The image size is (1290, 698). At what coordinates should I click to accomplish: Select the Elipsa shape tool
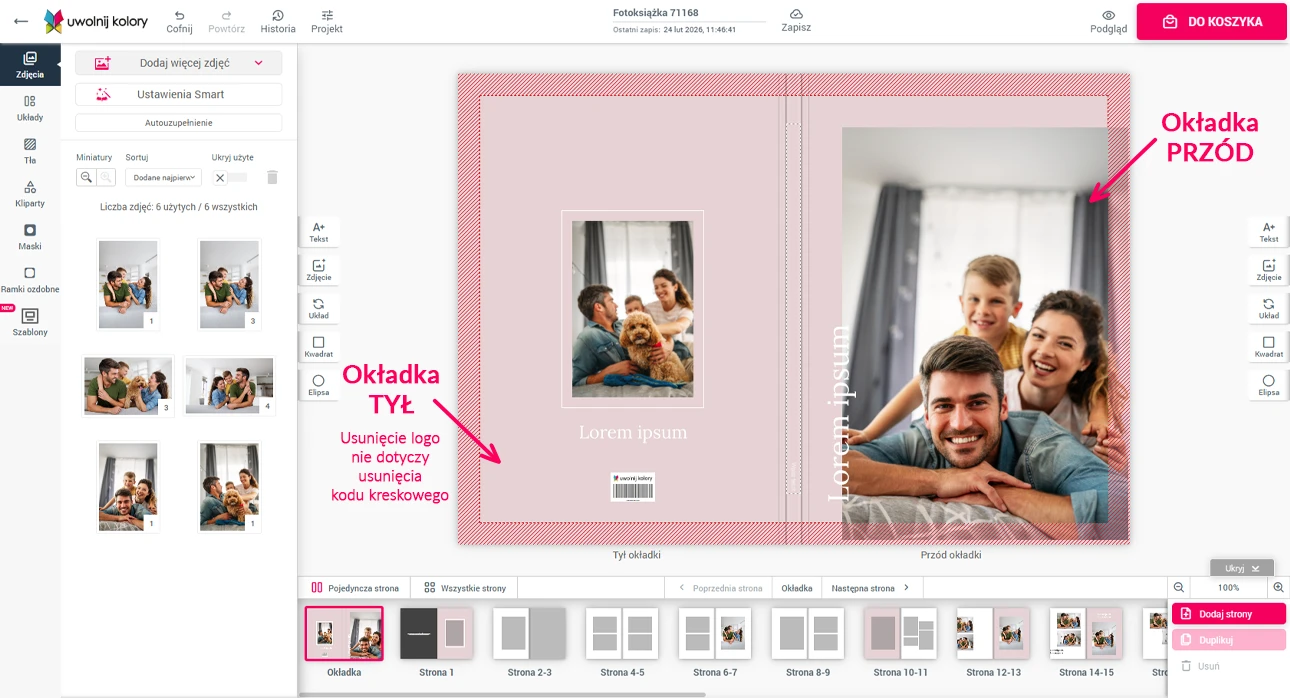(319, 384)
